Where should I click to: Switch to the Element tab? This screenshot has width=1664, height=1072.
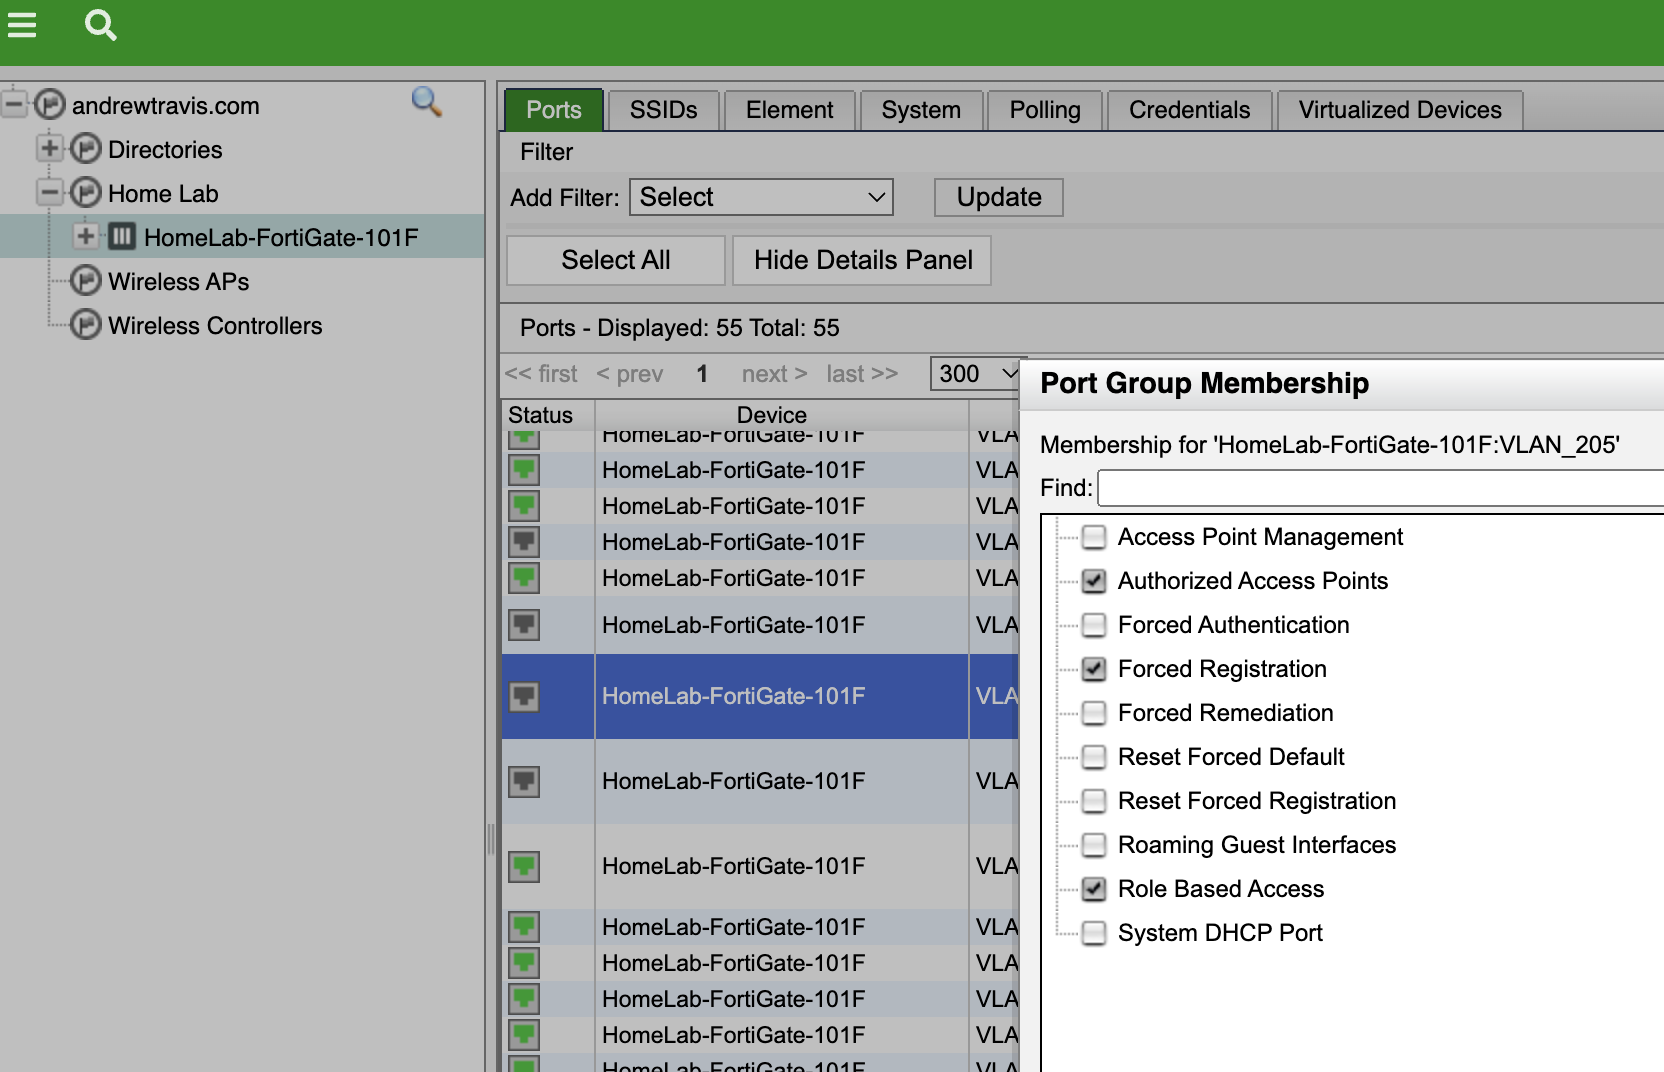789,110
